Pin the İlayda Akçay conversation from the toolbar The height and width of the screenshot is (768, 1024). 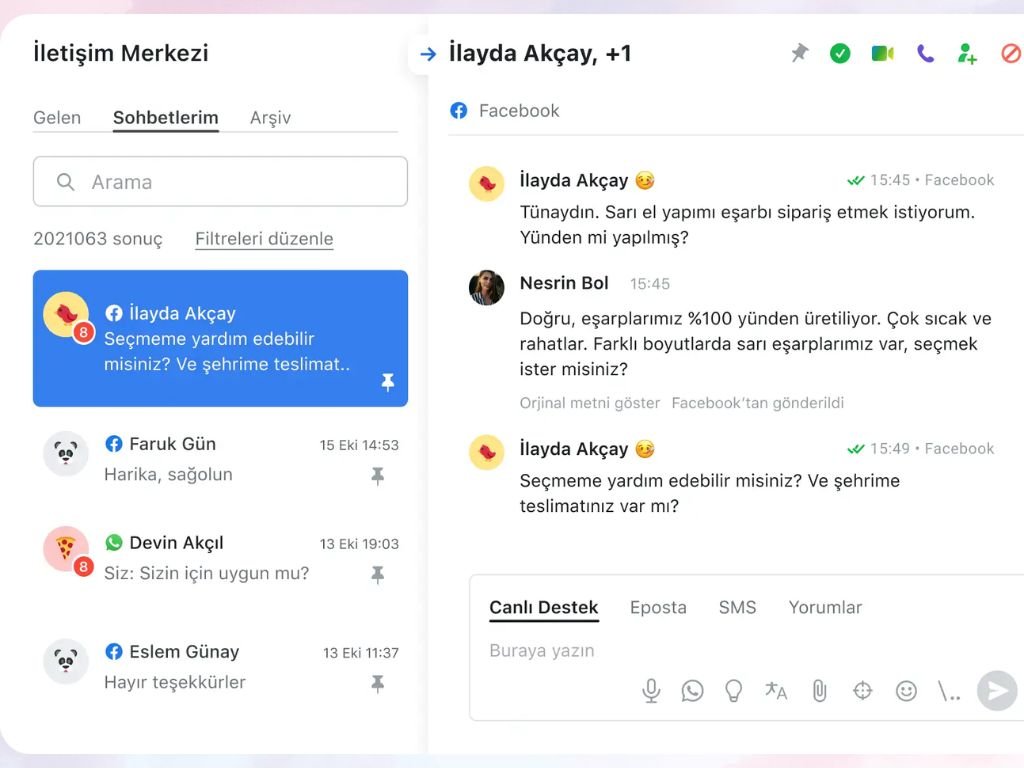click(x=798, y=53)
